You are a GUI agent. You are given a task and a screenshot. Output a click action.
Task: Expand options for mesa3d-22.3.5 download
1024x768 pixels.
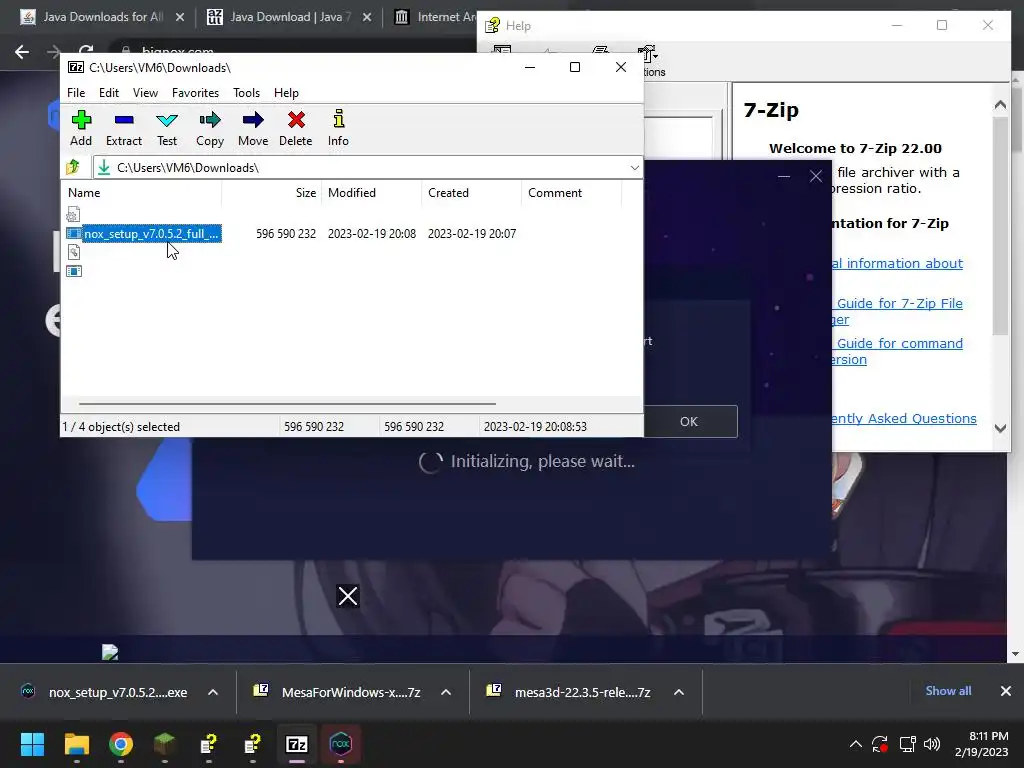click(x=679, y=692)
